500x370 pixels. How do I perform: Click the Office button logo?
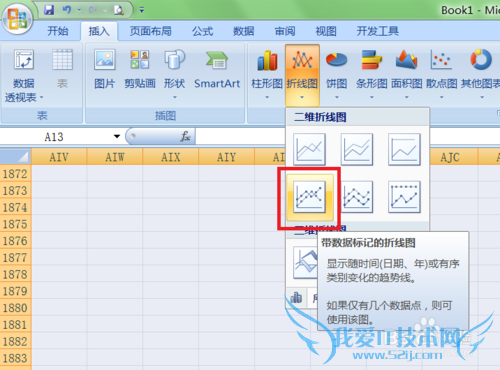pyautogui.click(x=17, y=18)
